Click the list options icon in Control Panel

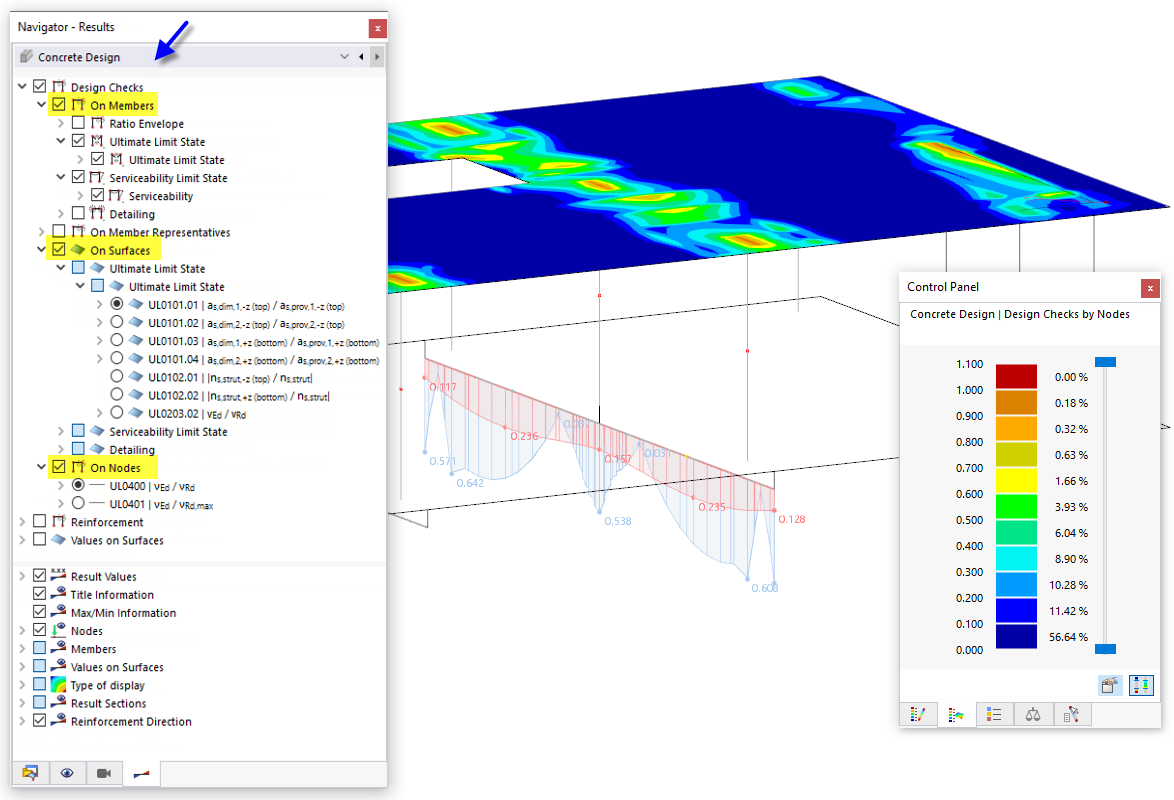click(994, 715)
